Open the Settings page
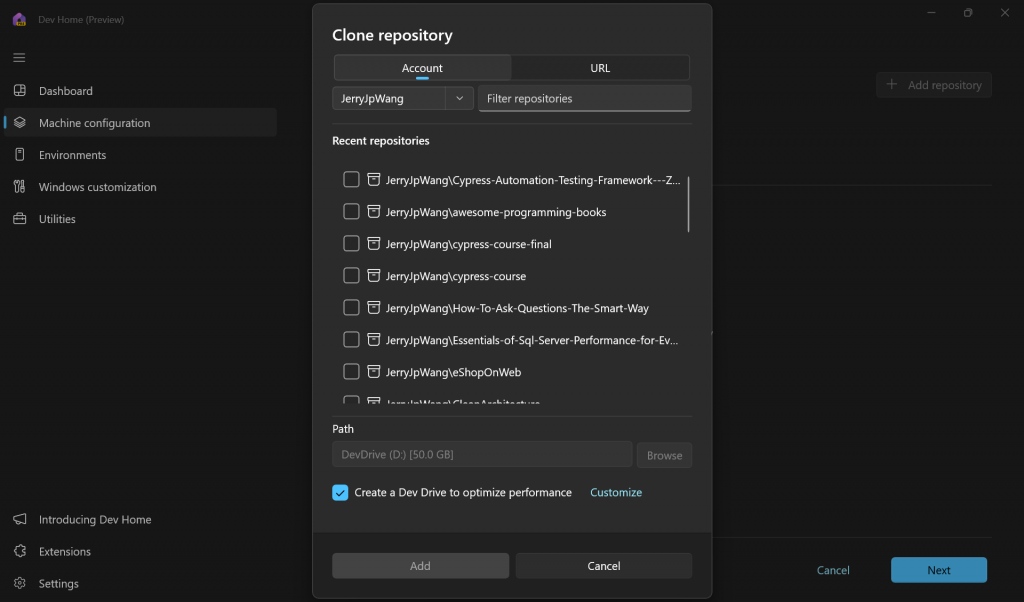The height and width of the screenshot is (602, 1024). point(140,583)
